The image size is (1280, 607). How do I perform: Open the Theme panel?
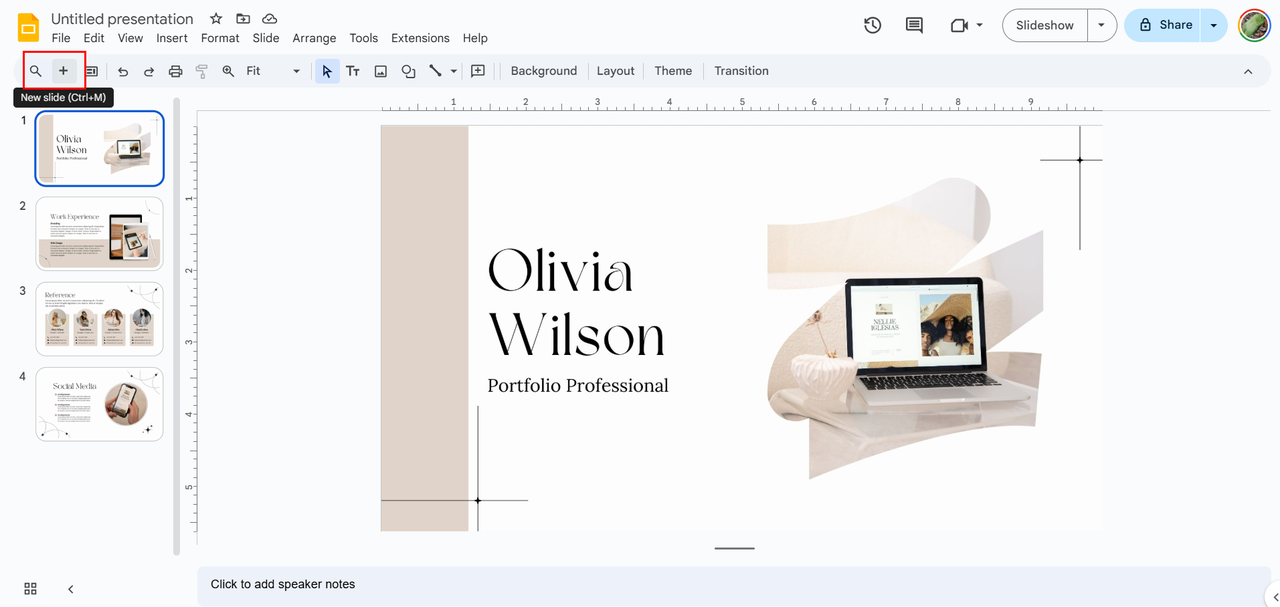673,71
